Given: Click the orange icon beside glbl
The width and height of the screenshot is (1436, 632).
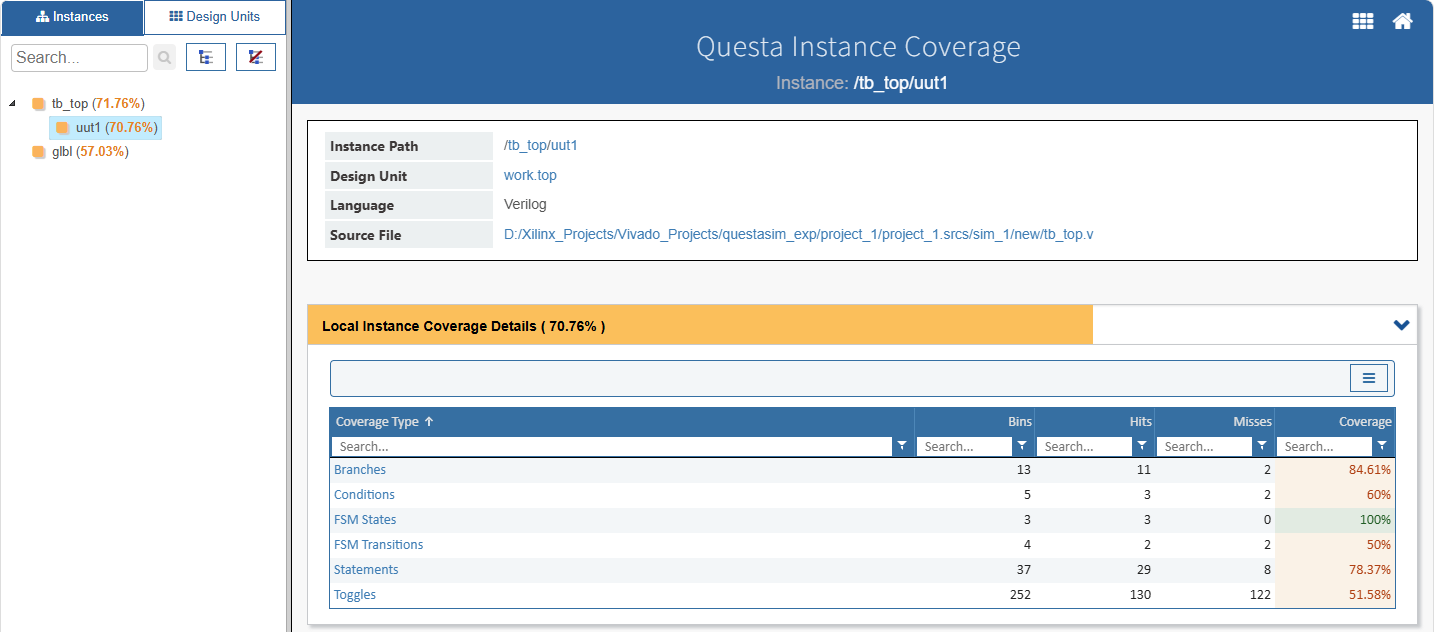Looking at the screenshot, I should (x=39, y=152).
